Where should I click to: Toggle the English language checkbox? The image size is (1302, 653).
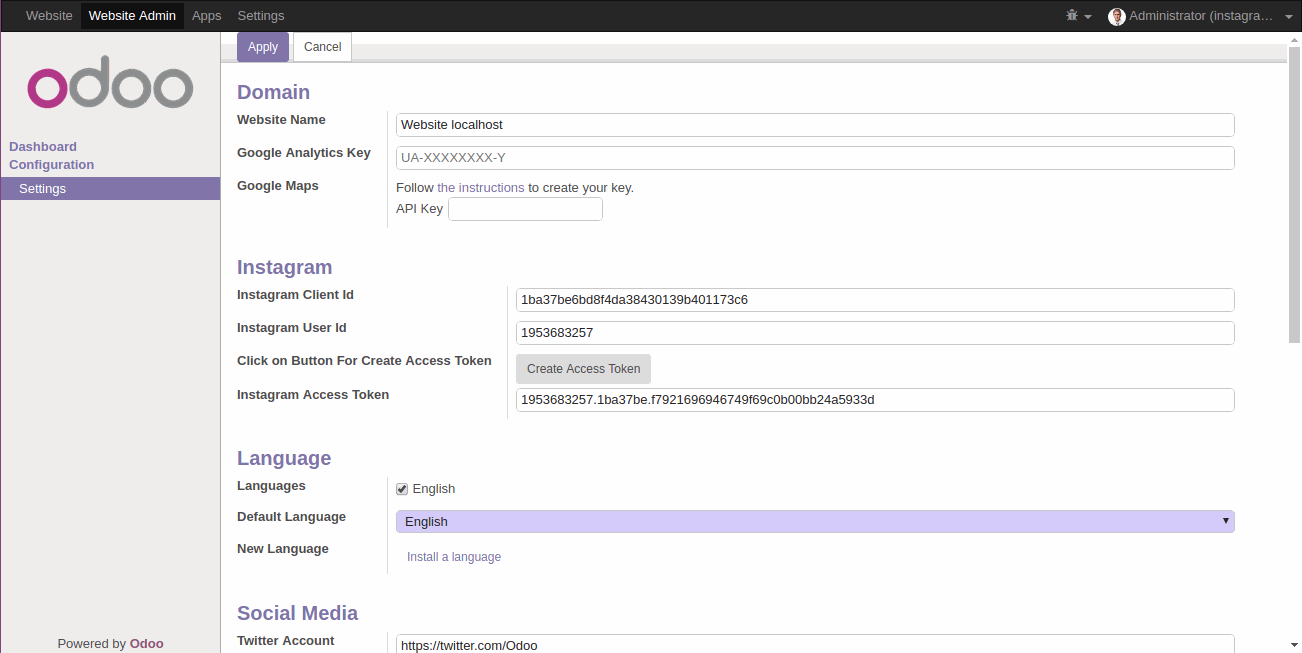click(402, 489)
